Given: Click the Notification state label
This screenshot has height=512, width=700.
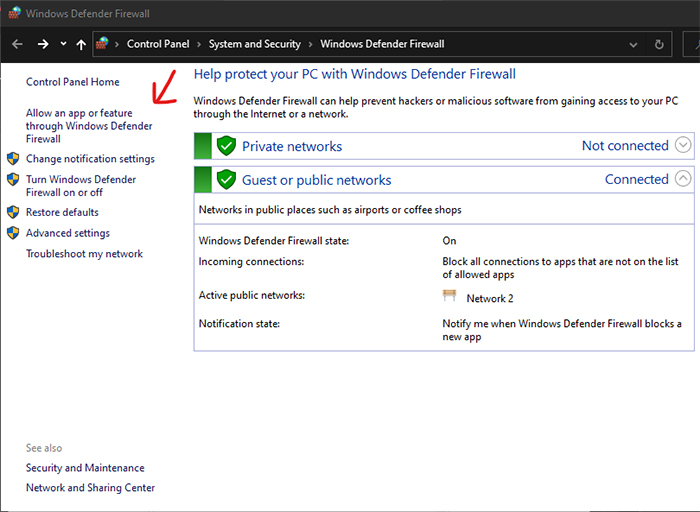Looking at the screenshot, I should (239, 324).
